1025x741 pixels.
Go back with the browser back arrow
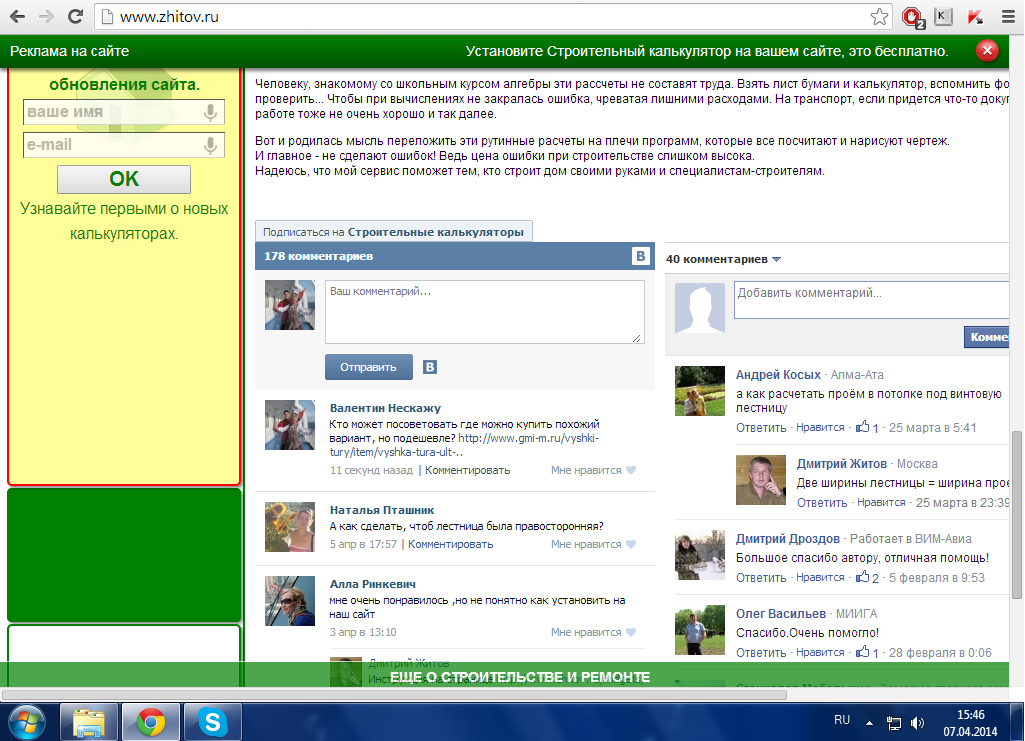18,16
